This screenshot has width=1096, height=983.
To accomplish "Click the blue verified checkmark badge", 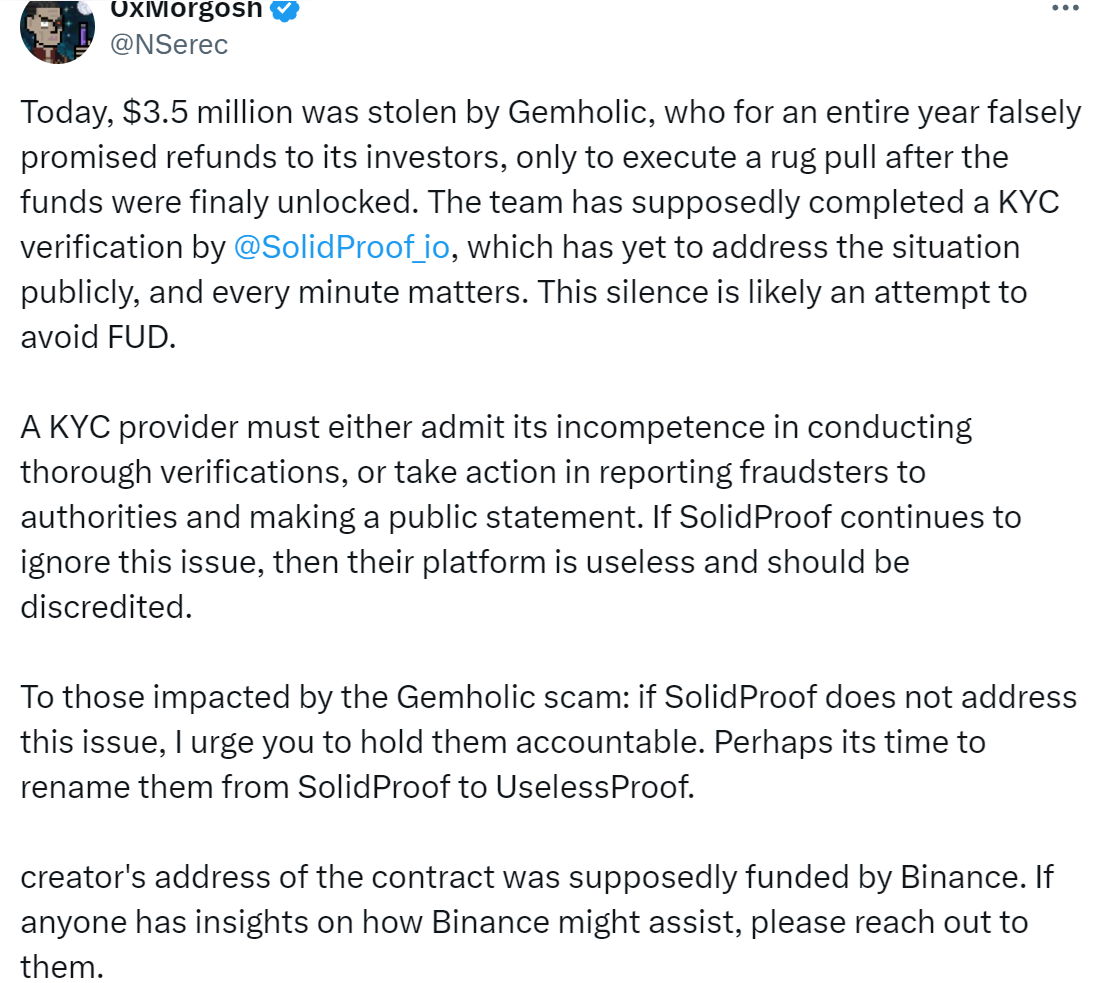I will point(284,10).
